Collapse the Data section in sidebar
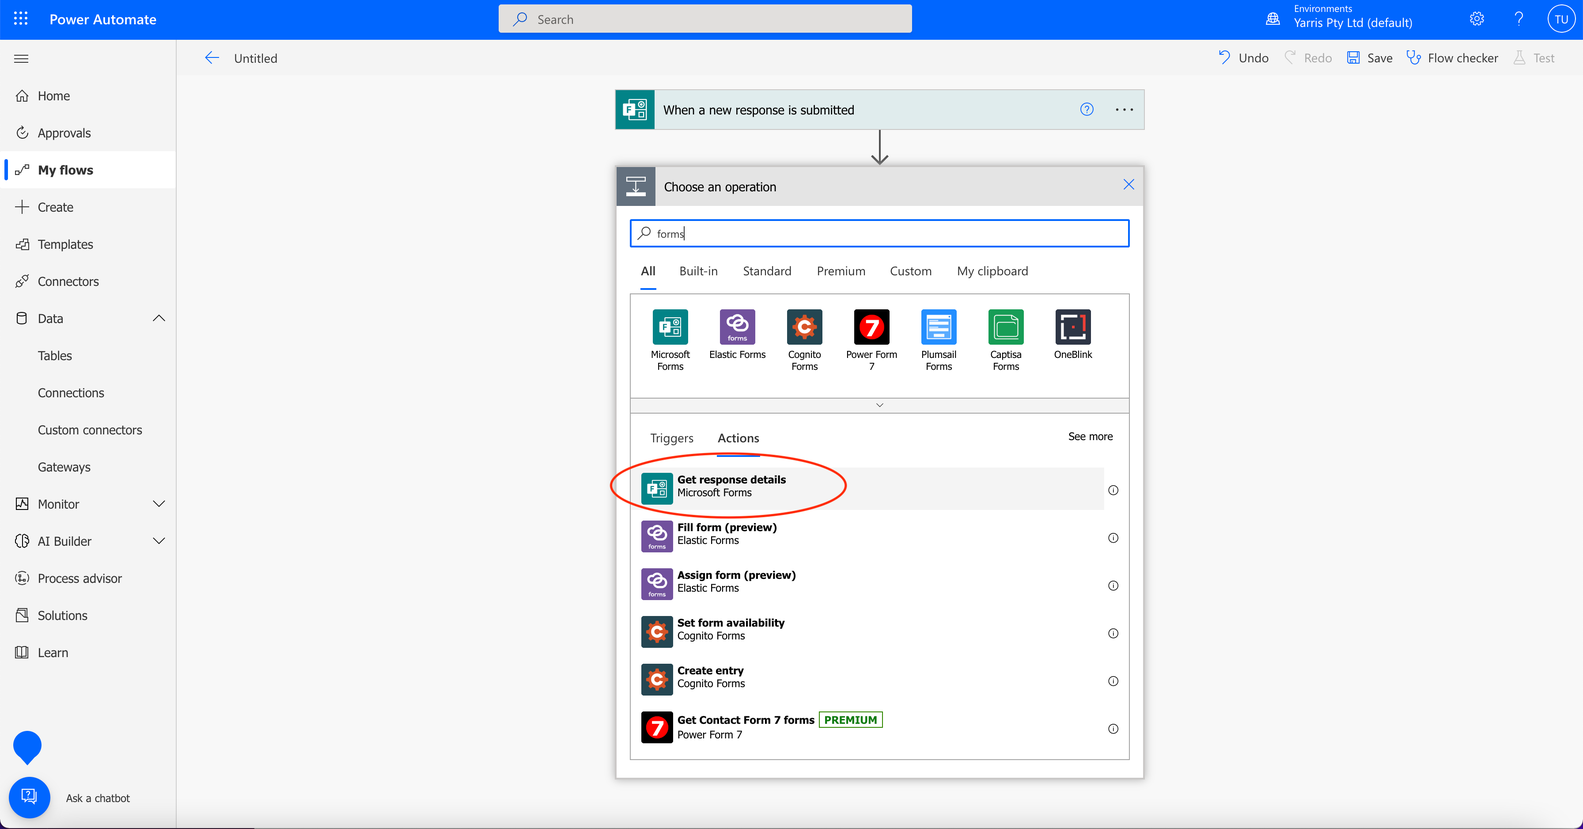 tap(159, 318)
